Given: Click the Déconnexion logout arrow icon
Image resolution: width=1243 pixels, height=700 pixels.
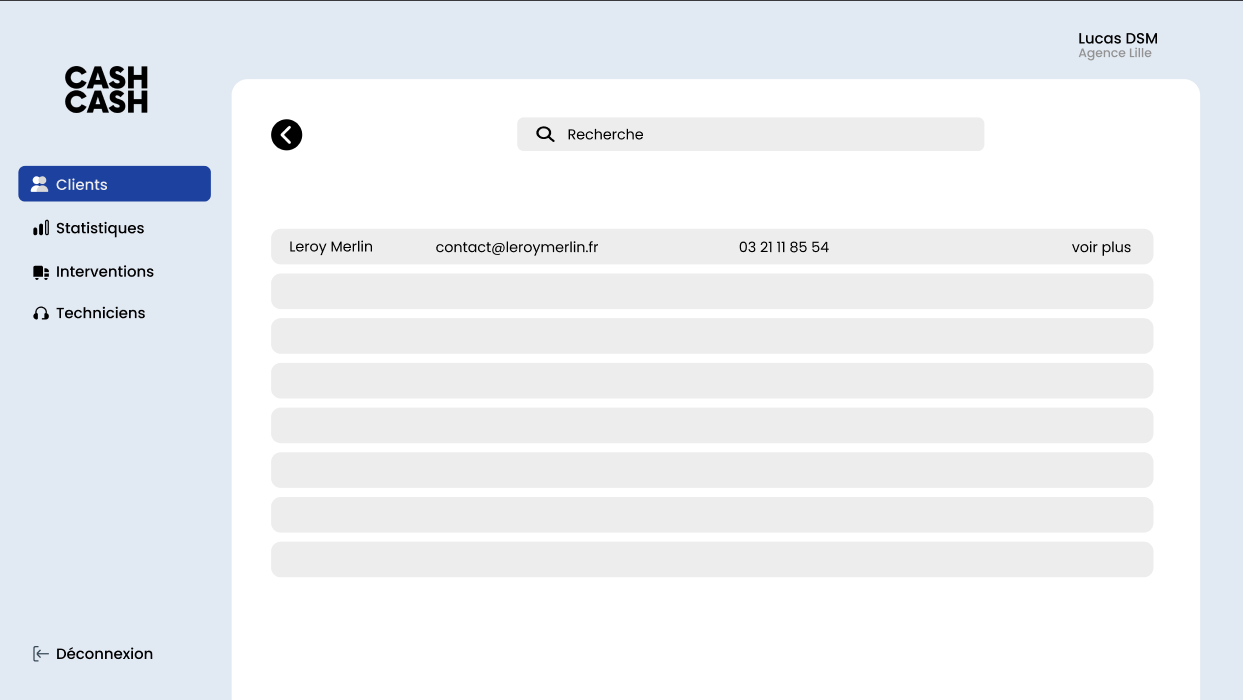Looking at the screenshot, I should [x=41, y=654].
